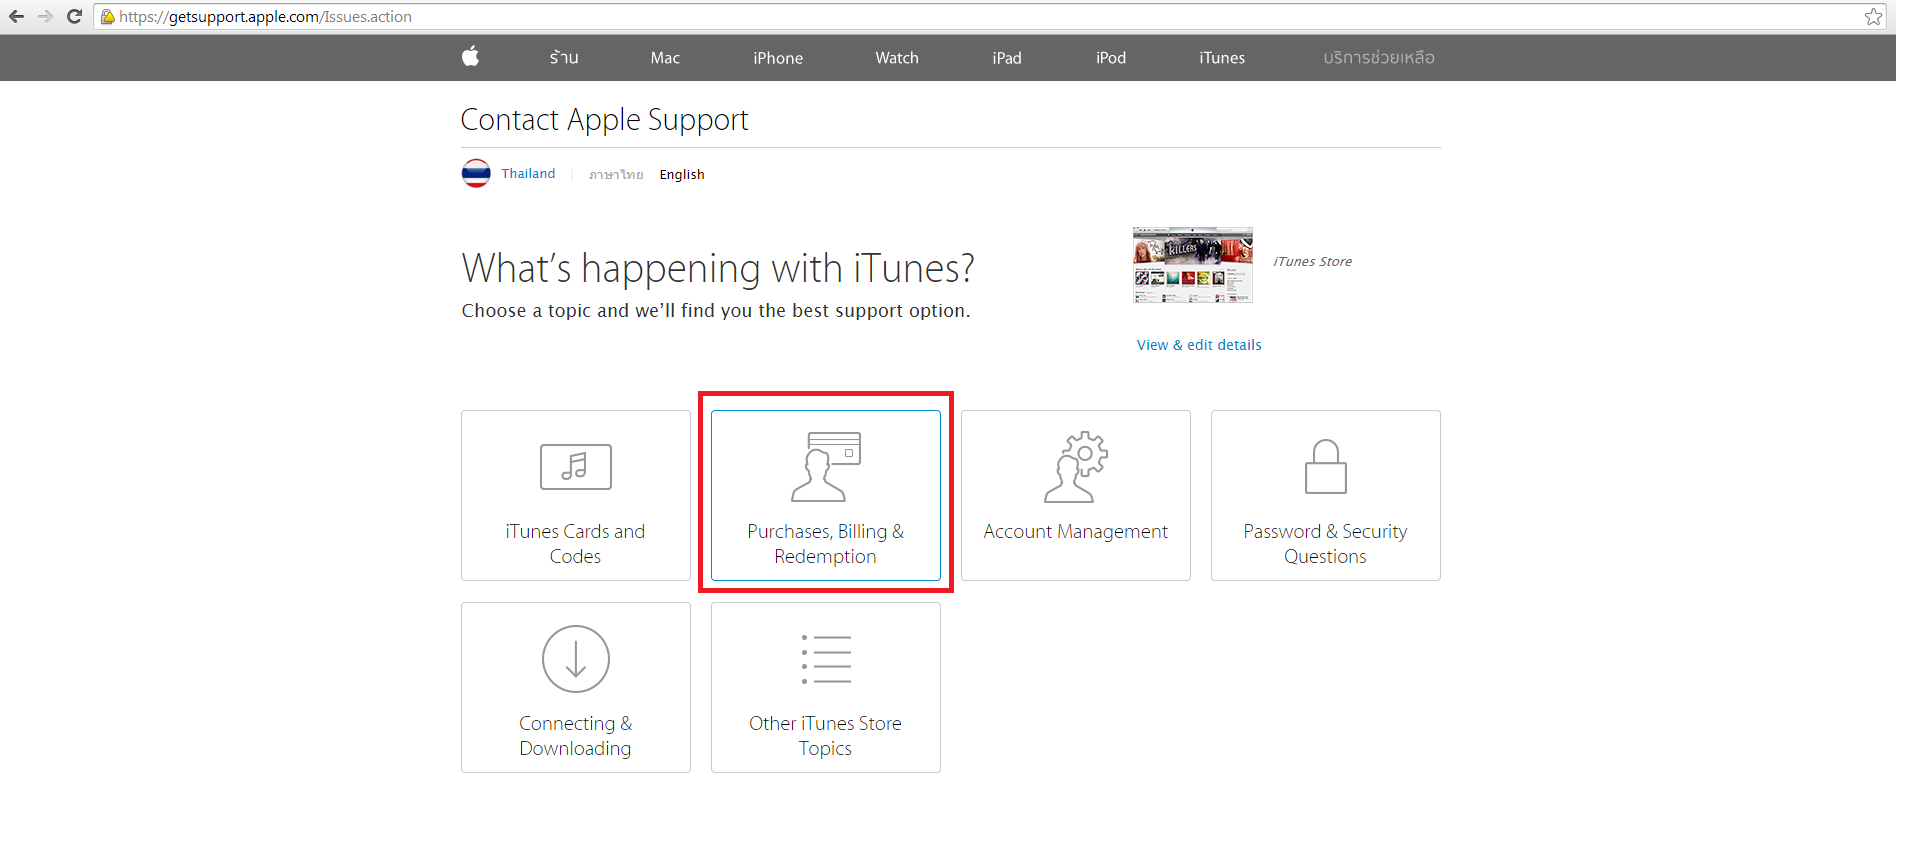This screenshot has height=850, width=1910.
Task: Click the person with credit card icon
Action: pos(826,466)
